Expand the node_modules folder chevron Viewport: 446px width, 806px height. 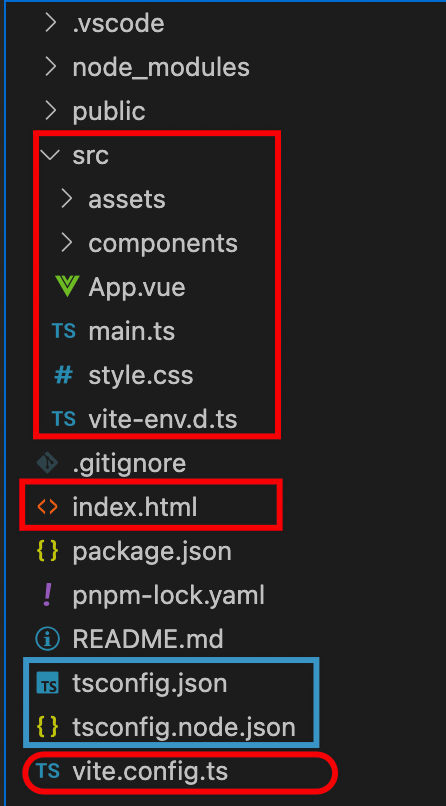[x=50, y=67]
